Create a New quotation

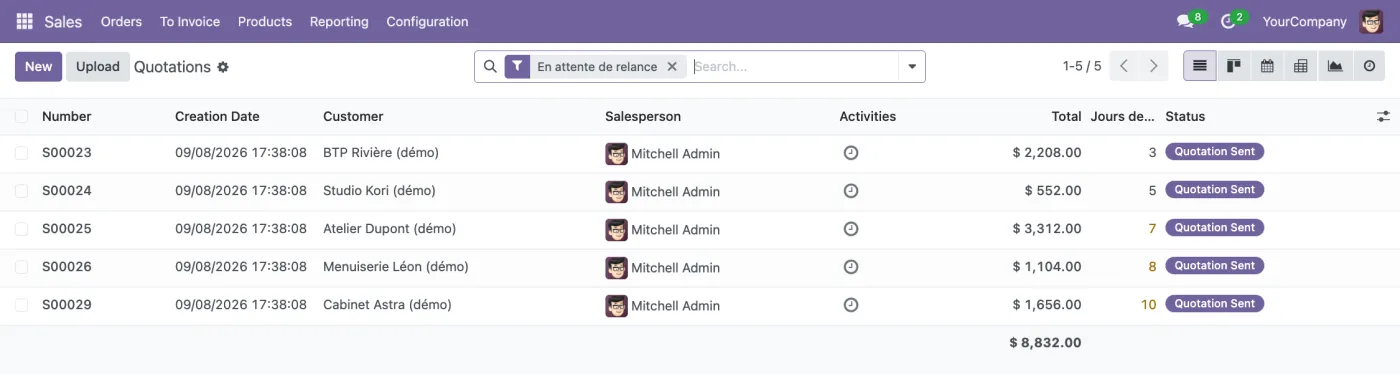click(x=38, y=67)
